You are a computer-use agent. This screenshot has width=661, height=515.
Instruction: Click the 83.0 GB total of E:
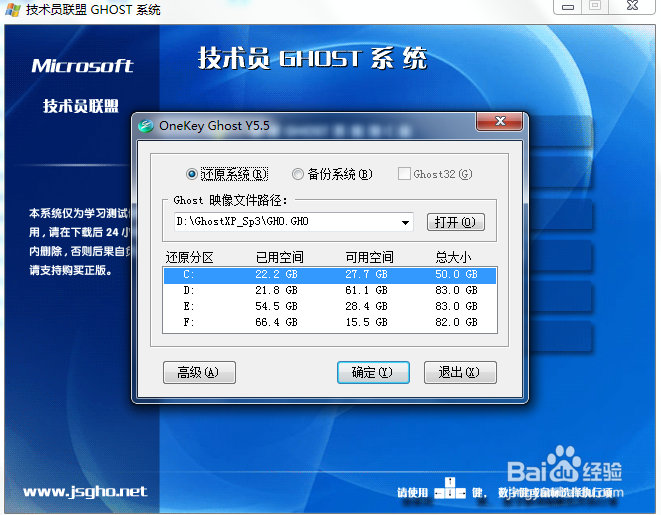point(456,306)
